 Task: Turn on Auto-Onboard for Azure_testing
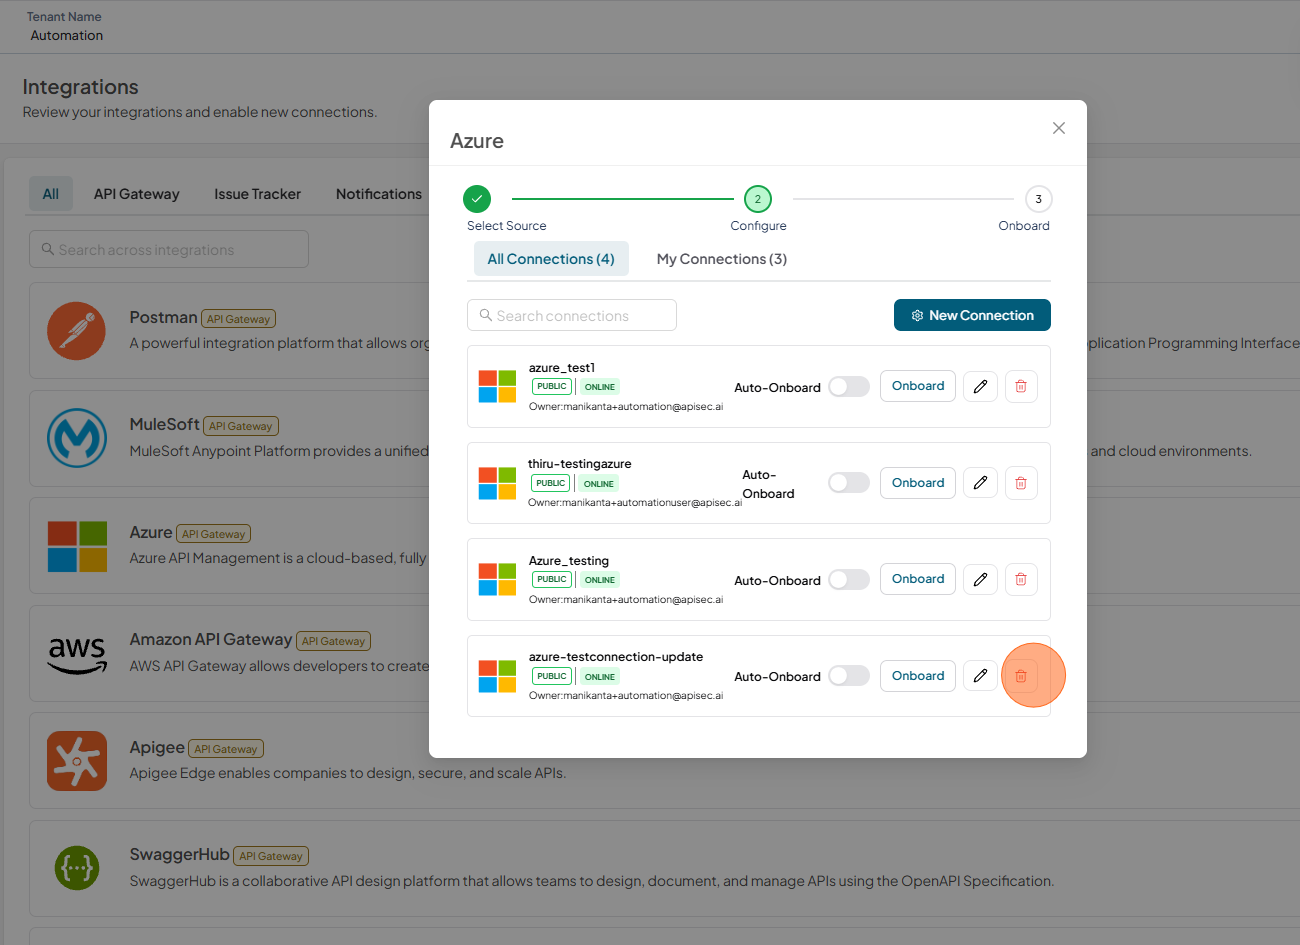point(849,580)
